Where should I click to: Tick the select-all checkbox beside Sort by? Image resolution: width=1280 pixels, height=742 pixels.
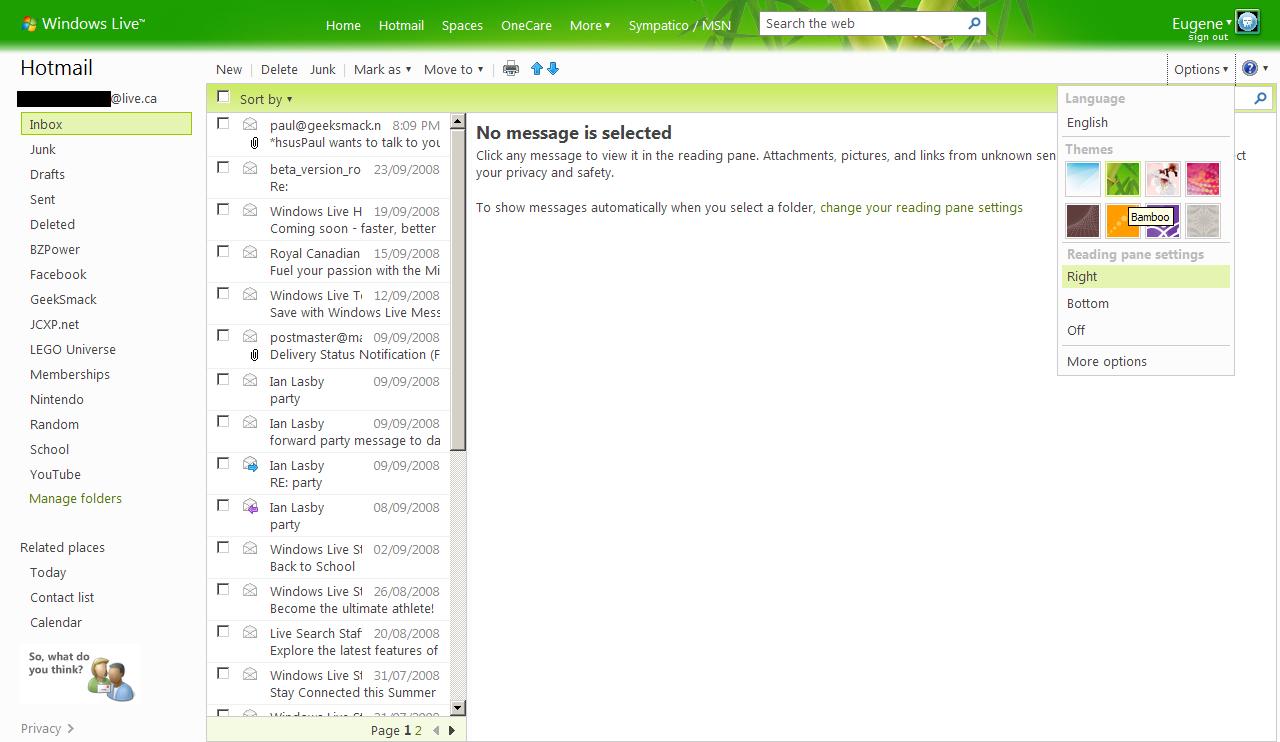point(223,97)
